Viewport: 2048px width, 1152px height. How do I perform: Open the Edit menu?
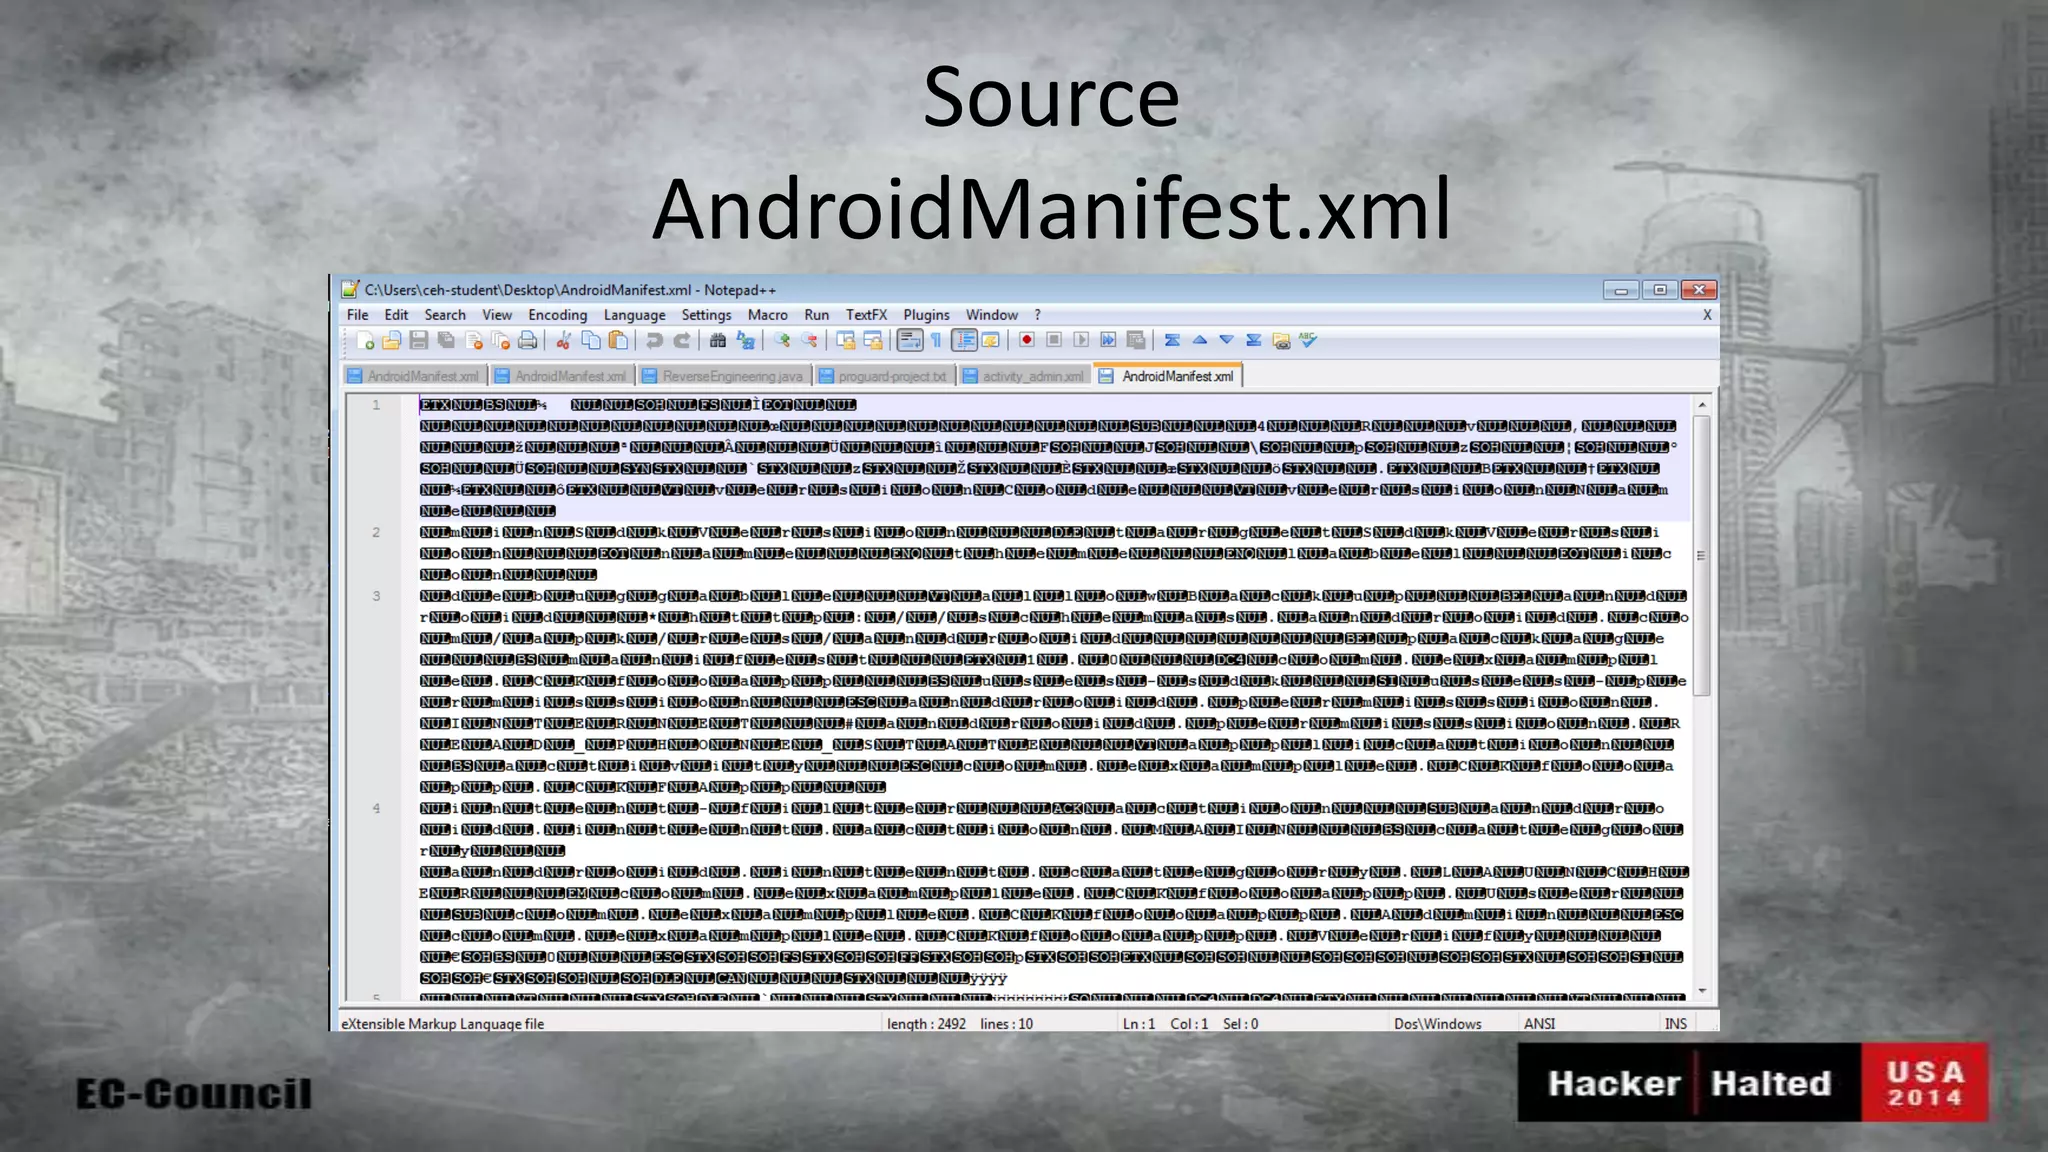pos(396,315)
